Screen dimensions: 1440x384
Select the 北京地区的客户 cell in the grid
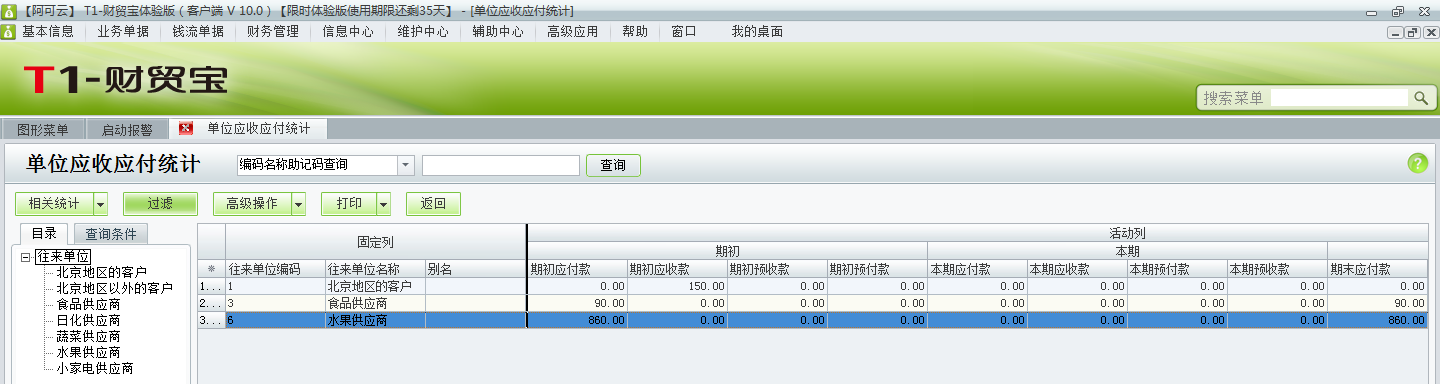(x=375, y=286)
